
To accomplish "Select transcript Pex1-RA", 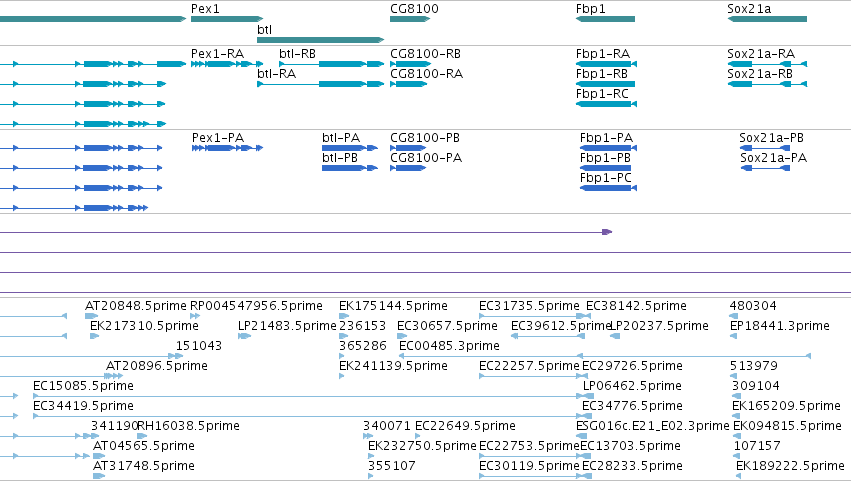I will (227, 64).
